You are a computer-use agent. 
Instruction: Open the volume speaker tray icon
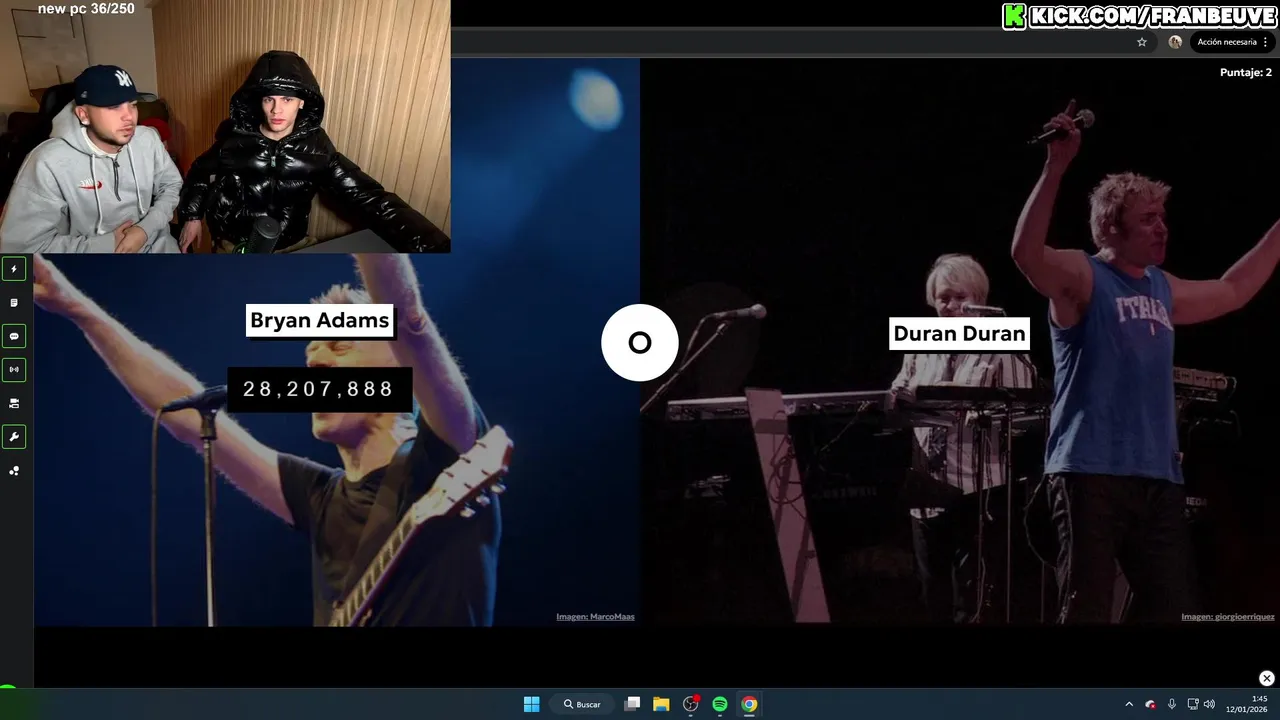pyautogui.click(x=1209, y=704)
